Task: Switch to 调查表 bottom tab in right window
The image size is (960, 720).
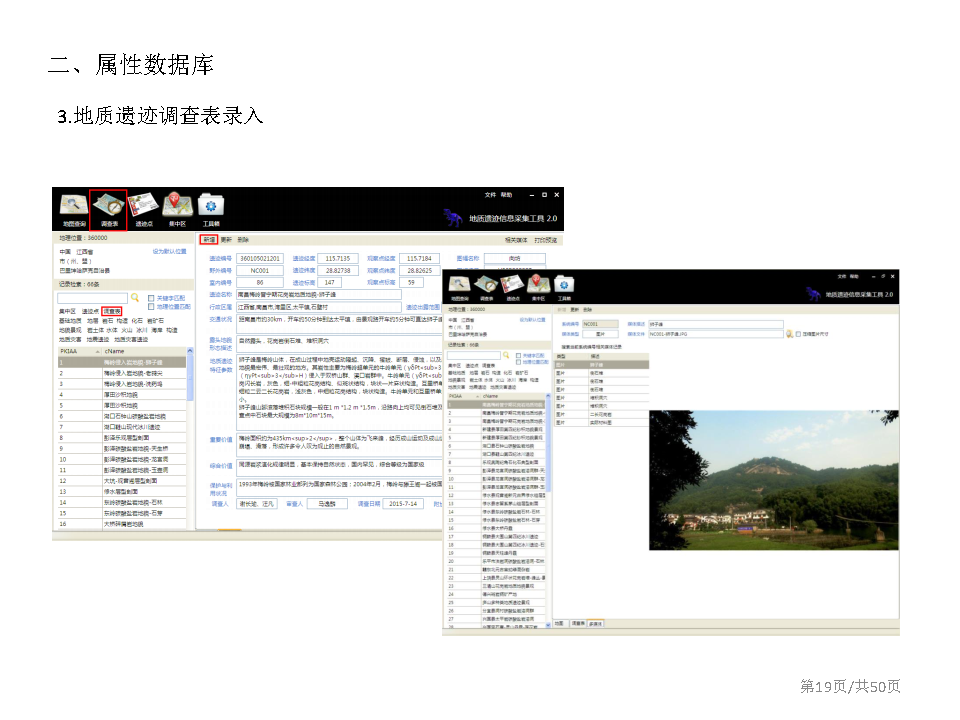Action: coord(578,623)
